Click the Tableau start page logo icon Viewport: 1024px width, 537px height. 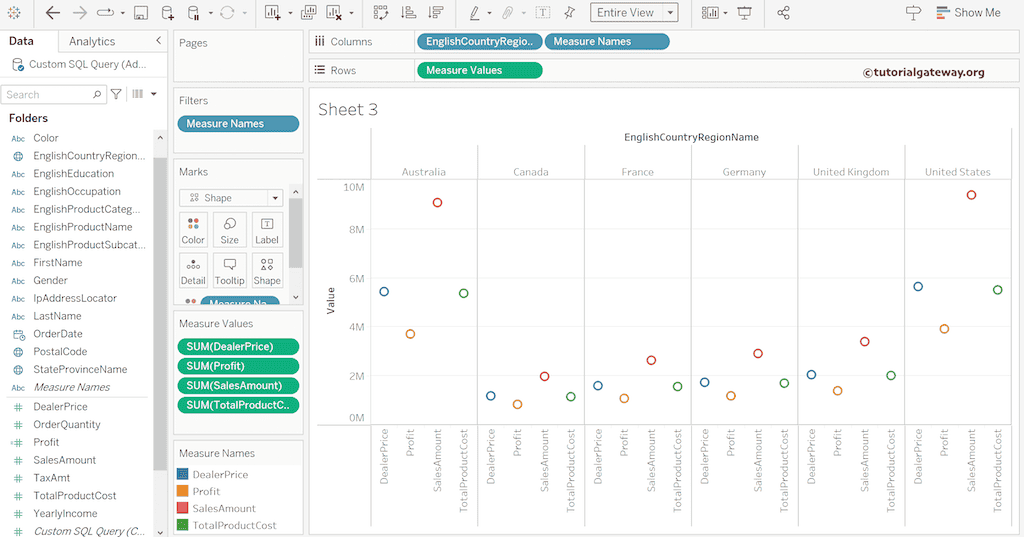pyautogui.click(x=14, y=12)
